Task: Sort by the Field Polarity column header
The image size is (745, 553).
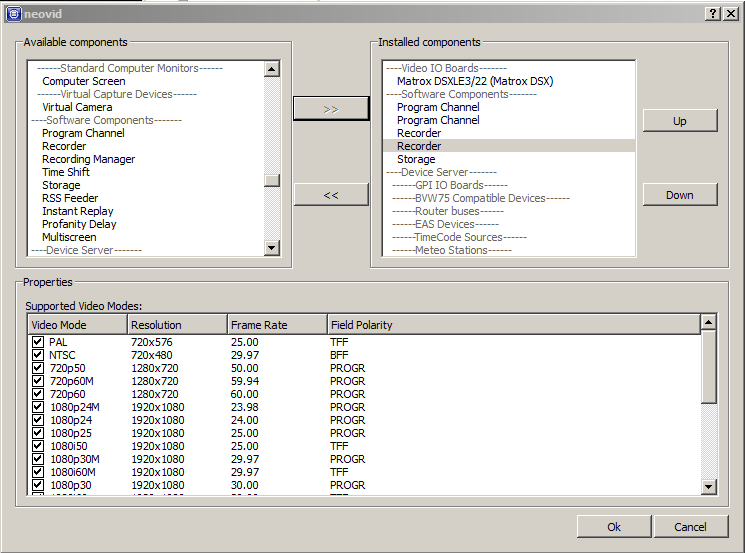Action: (514, 325)
